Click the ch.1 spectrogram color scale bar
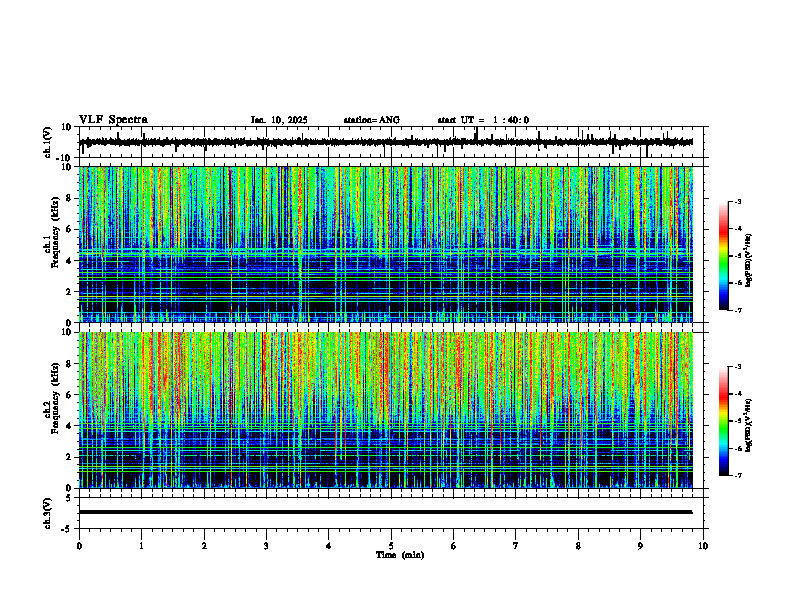This screenshot has height=612, width=792. point(724,256)
